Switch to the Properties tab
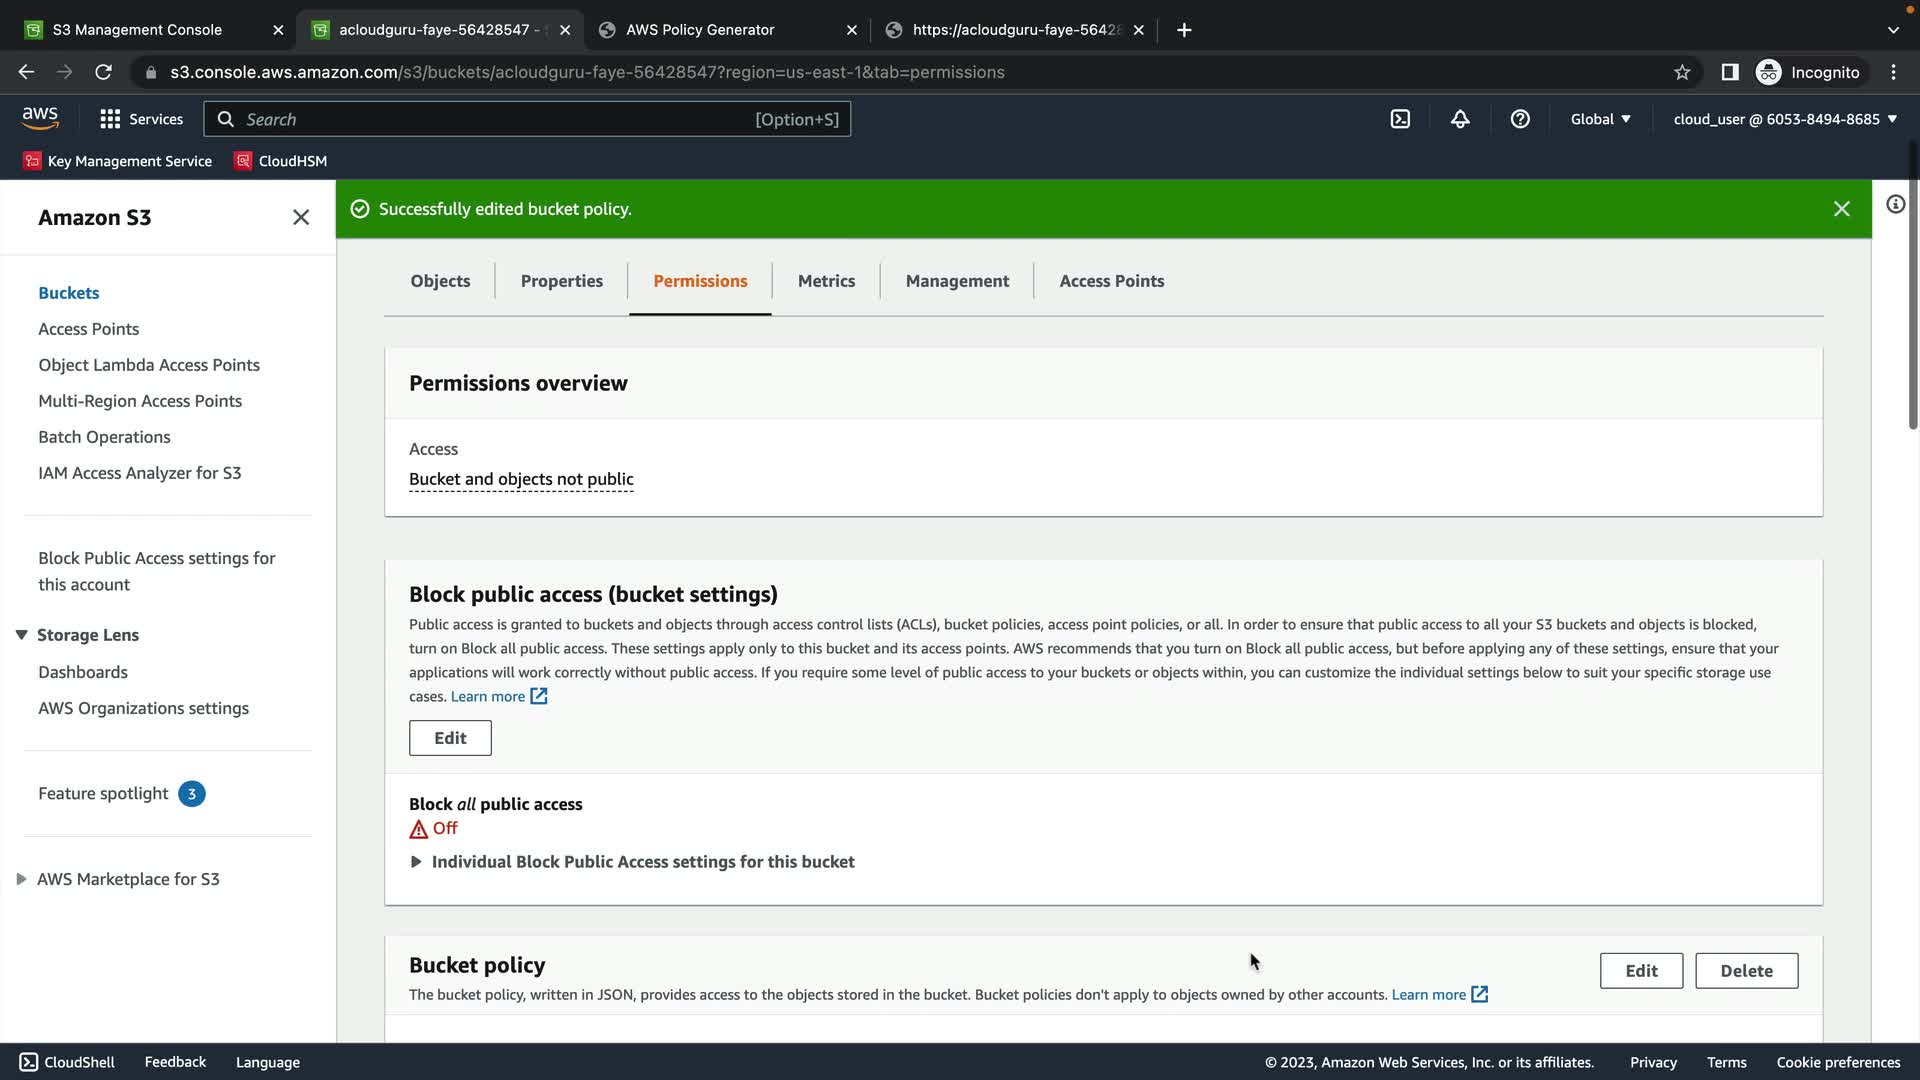 (x=561, y=281)
